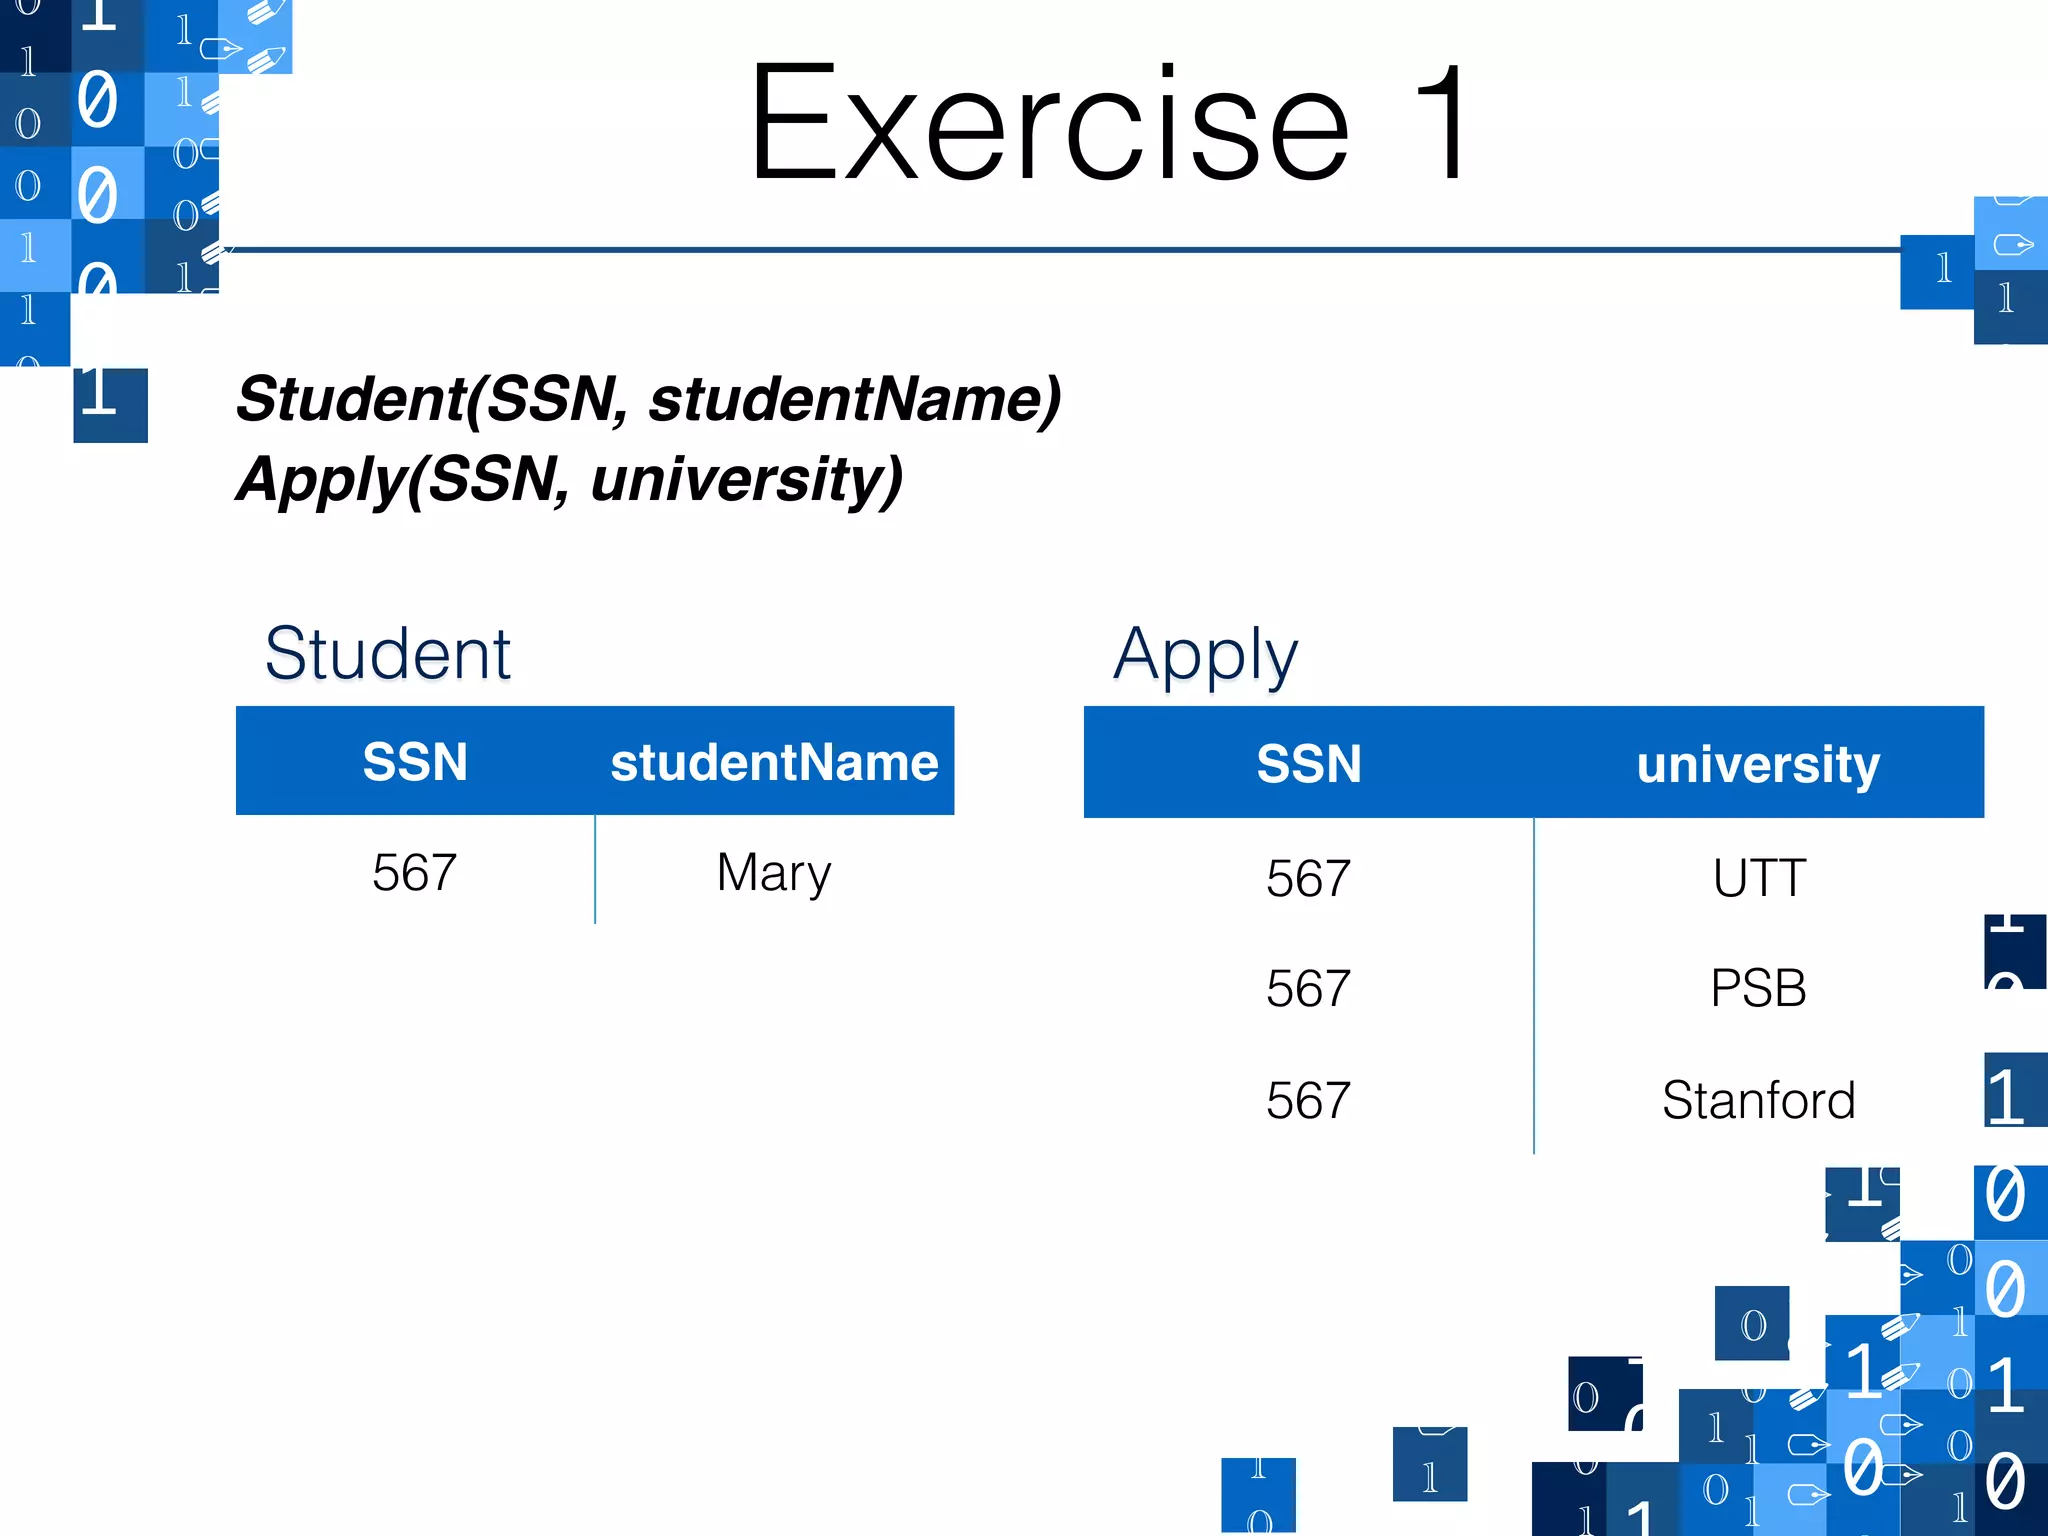
Task: Select the Apply table label
Action: pyautogui.click(x=1205, y=655)
